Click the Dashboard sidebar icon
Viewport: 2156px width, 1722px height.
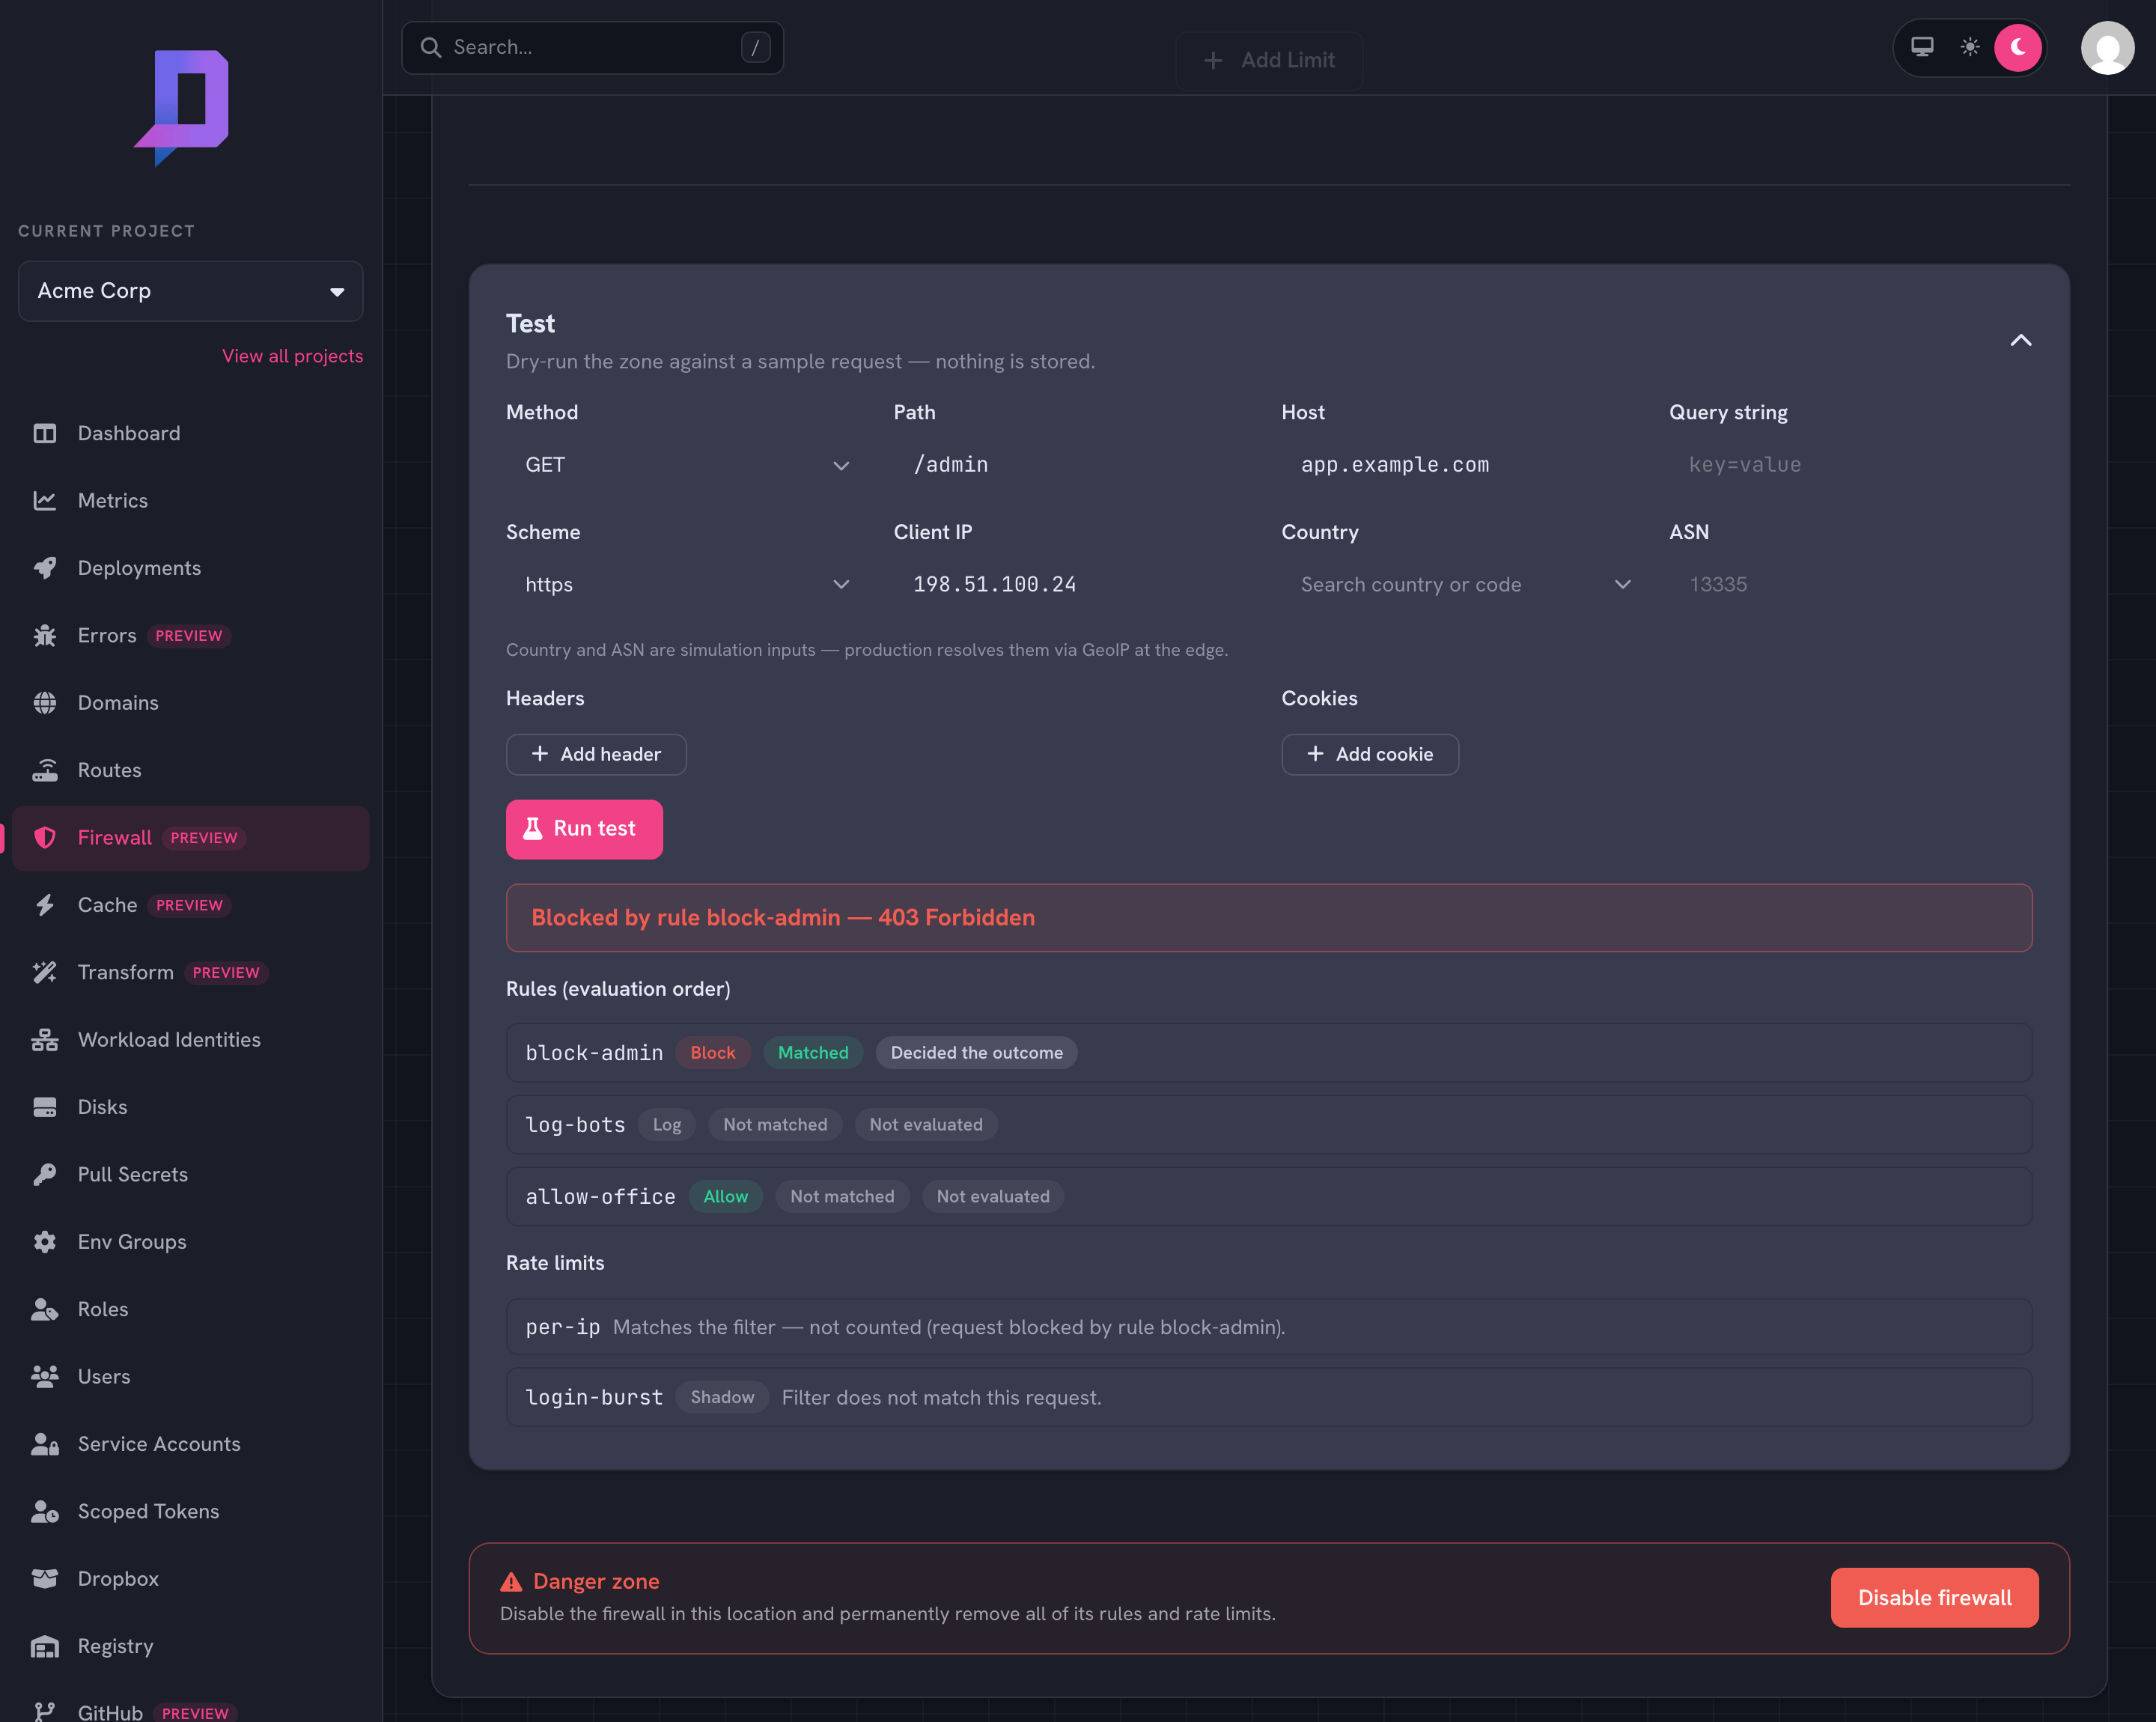click(x=45, y=433)
